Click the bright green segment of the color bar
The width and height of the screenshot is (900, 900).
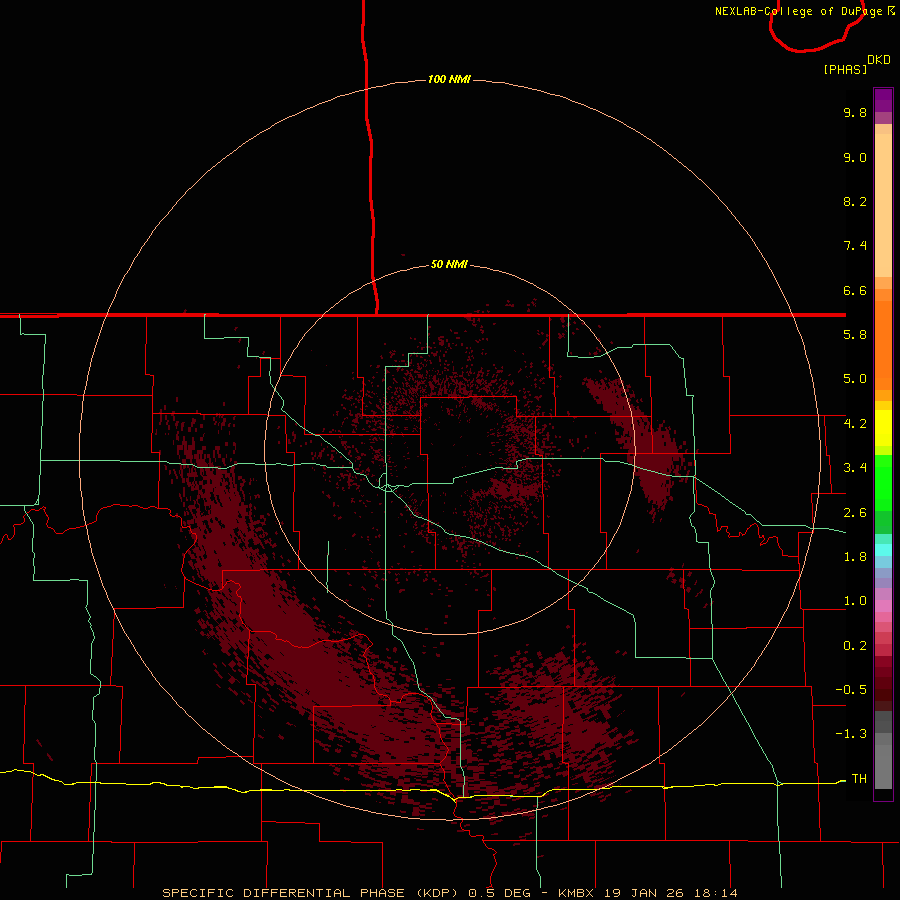coord(883,483)
